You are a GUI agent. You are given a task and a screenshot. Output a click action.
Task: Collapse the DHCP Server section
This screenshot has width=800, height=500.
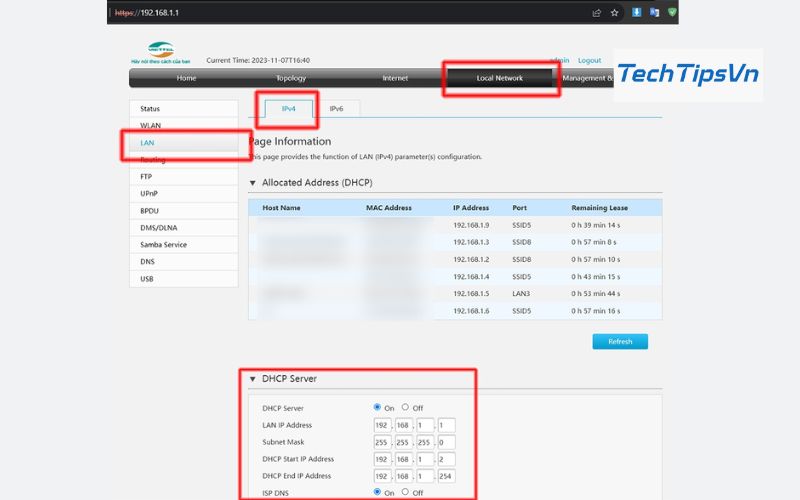click(253, 379)
